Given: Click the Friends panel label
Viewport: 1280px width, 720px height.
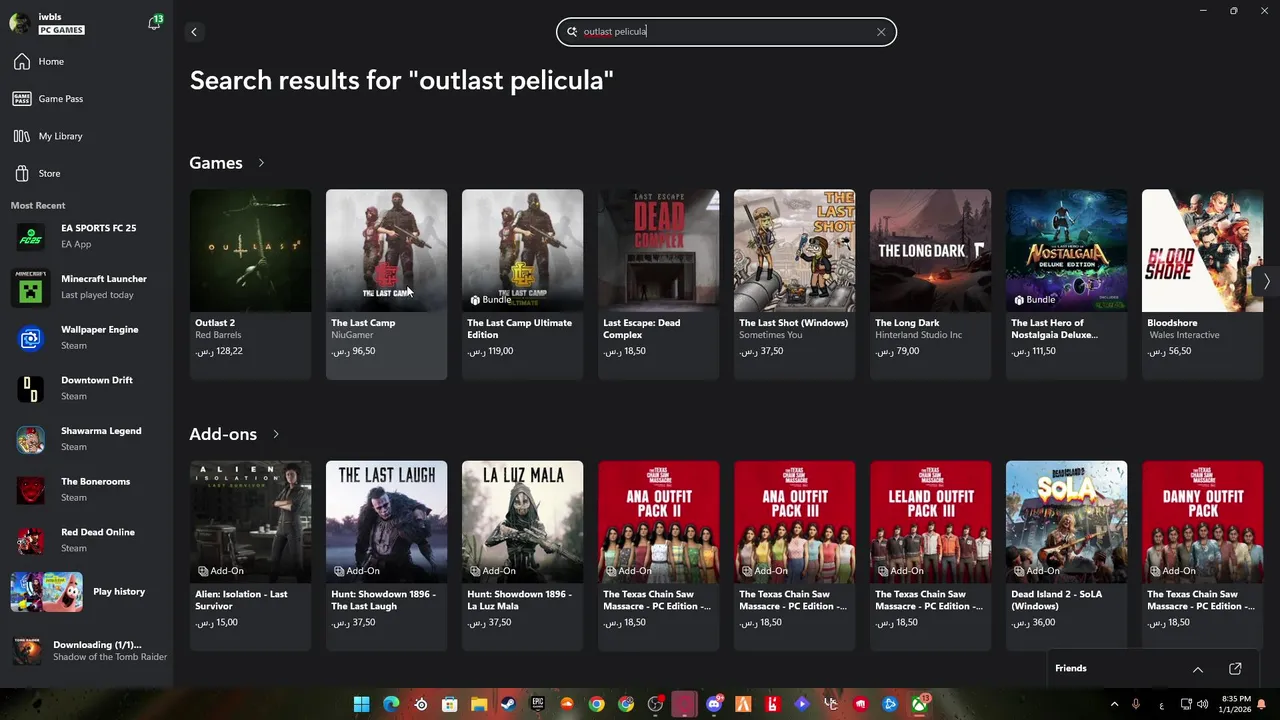Looking at the screenshot, I should coord(1070,668).
